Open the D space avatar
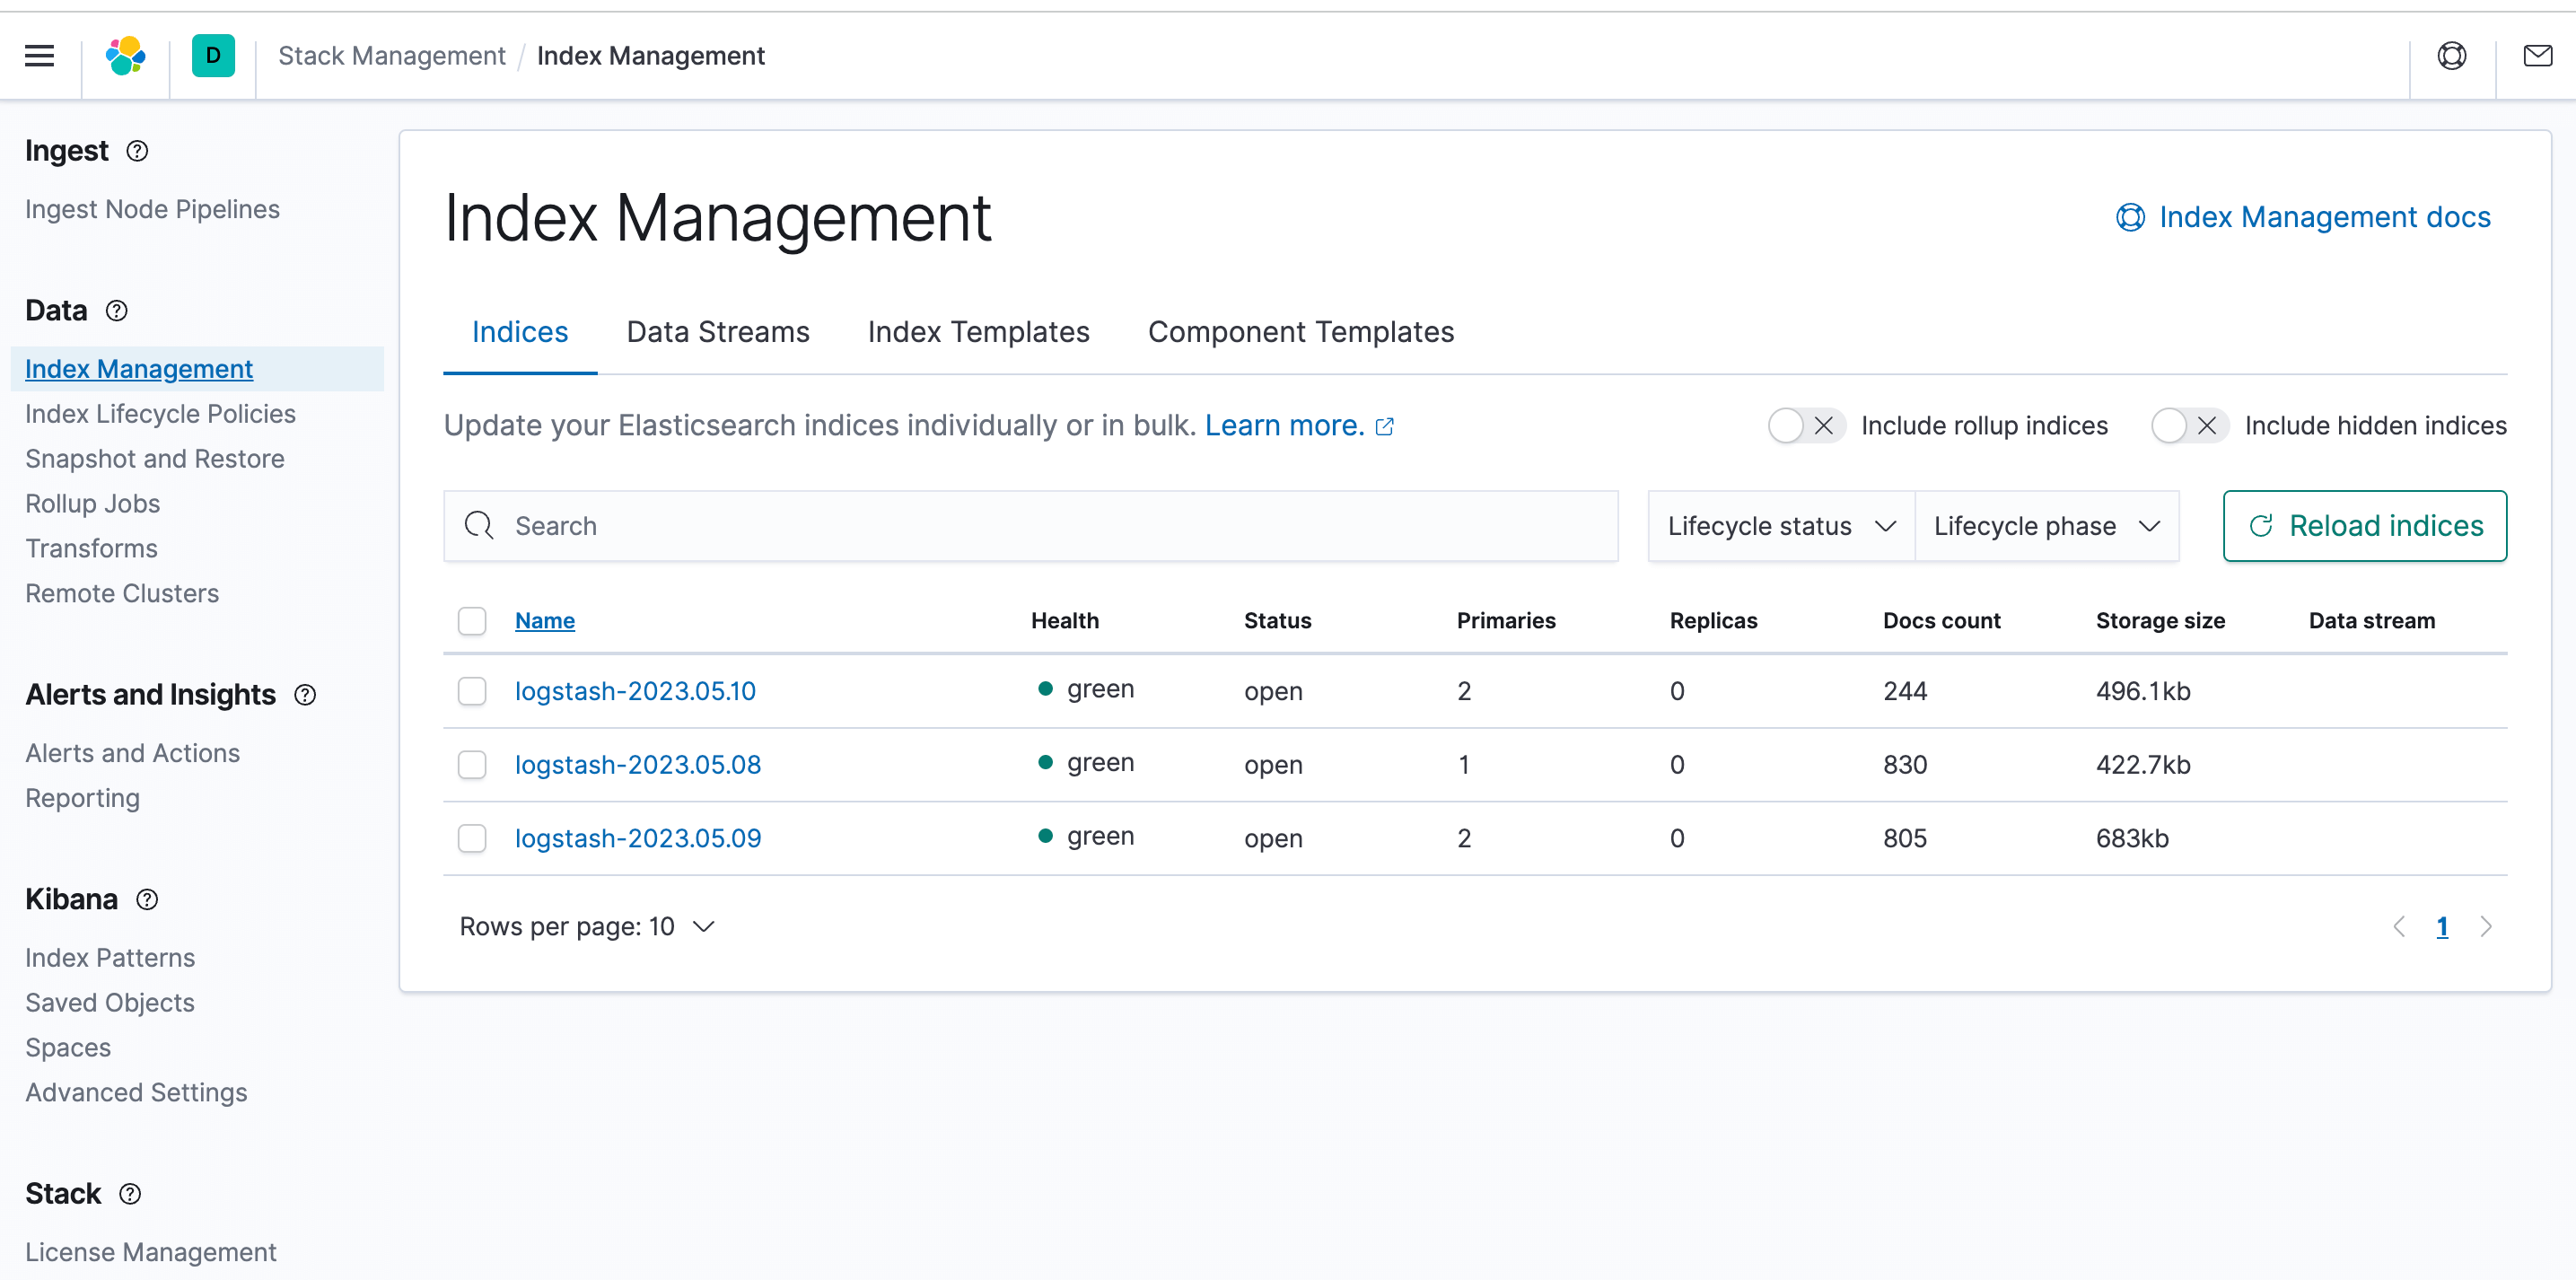The width and height of the screenshot is (2576, 1280). click(x=213, y=56)
